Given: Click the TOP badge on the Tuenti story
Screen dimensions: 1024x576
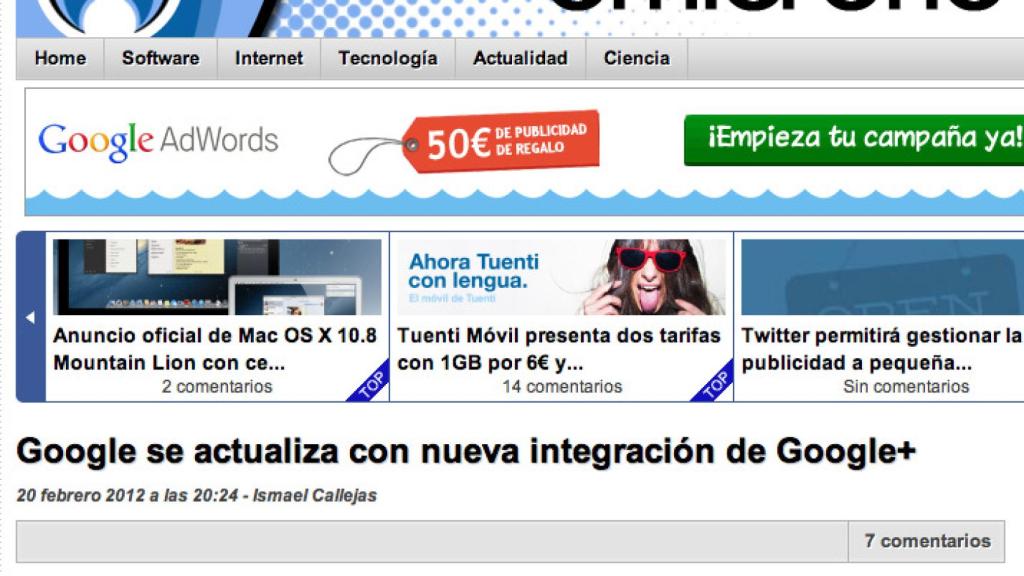Looking at the screenshot, I should pyautogui.click(x=716, y=386).
